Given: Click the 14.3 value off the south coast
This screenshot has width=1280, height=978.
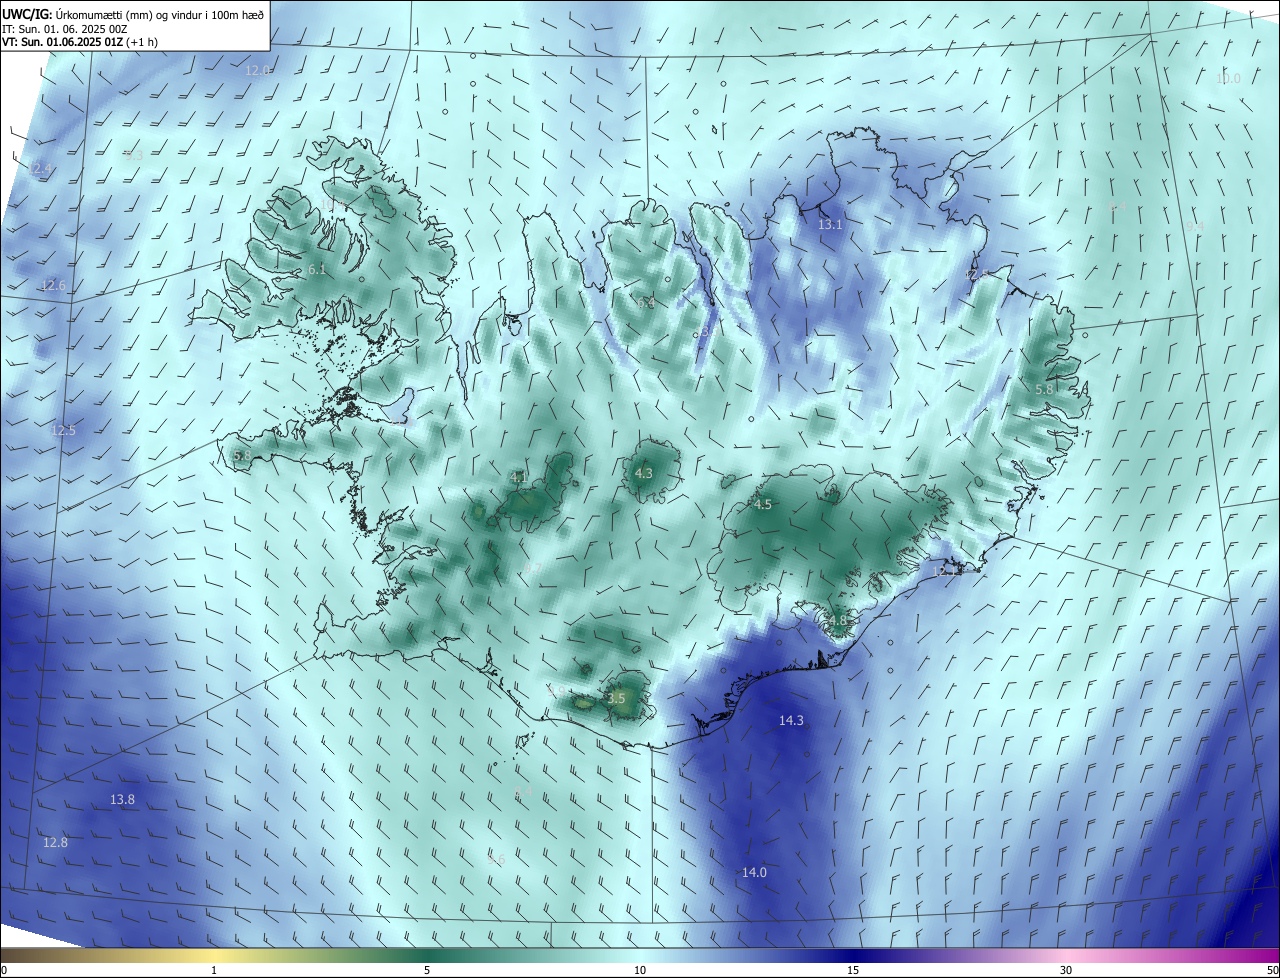Looking at the screenshot, I should pos(791,720).
